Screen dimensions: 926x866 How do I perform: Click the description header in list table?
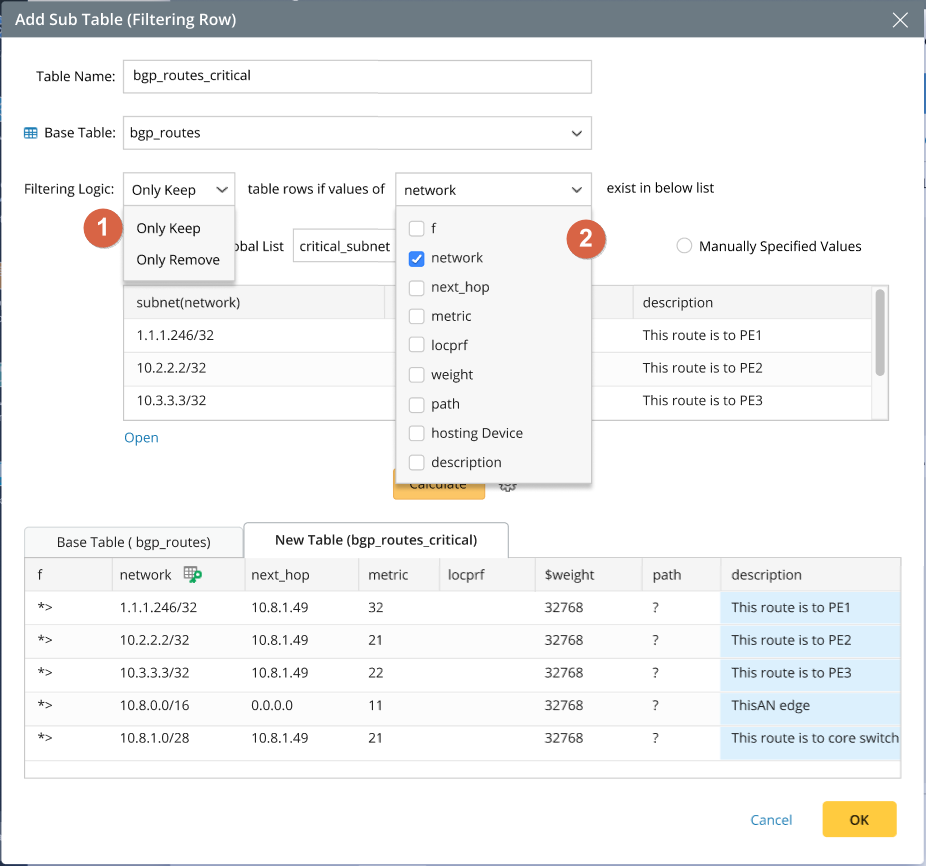(x=752, y=302)
